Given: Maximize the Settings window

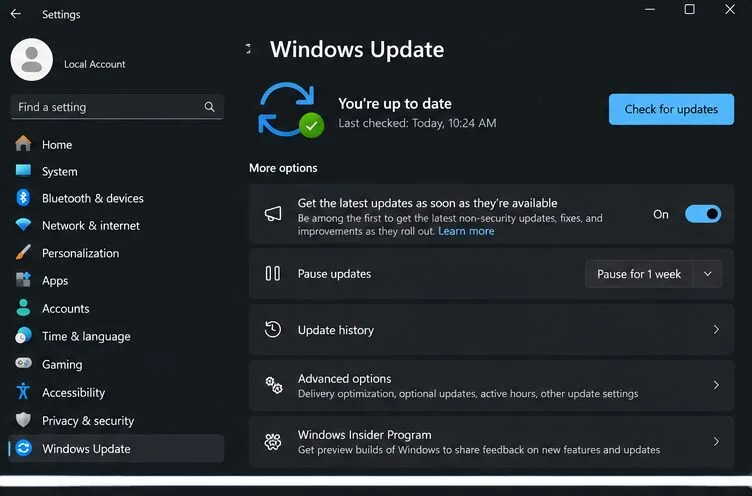Looking at the screenshot, I should [690, 10].
